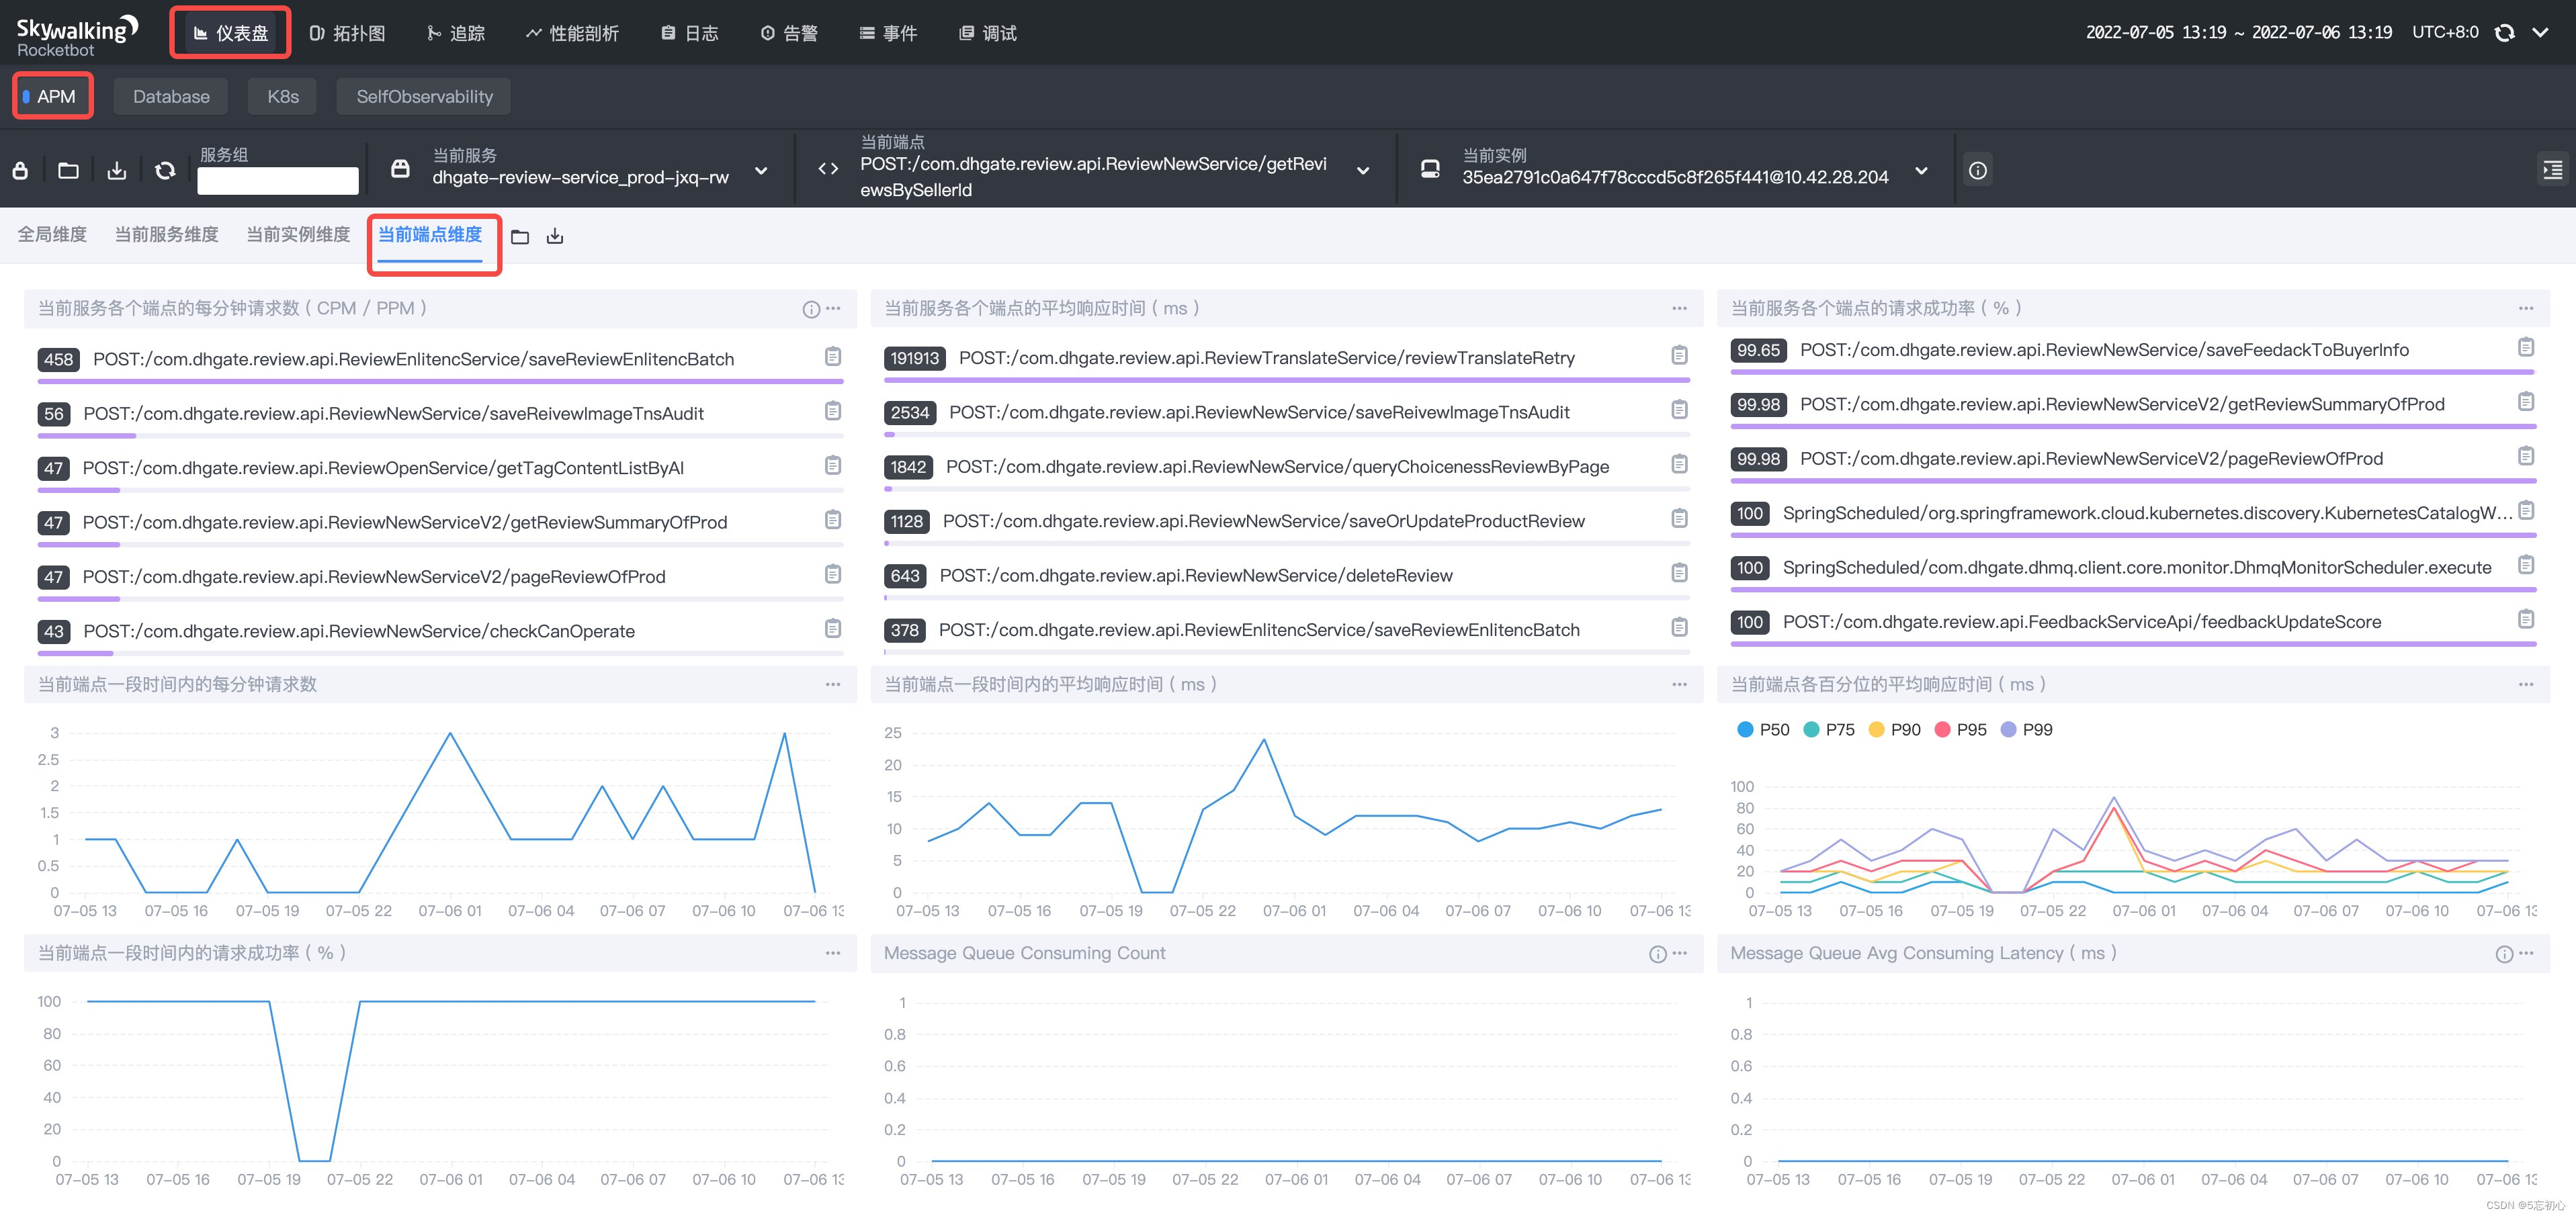Open more options on request success rate panel
The height and width of the screenshot is (1217, 2576).
click(2526, 309)
